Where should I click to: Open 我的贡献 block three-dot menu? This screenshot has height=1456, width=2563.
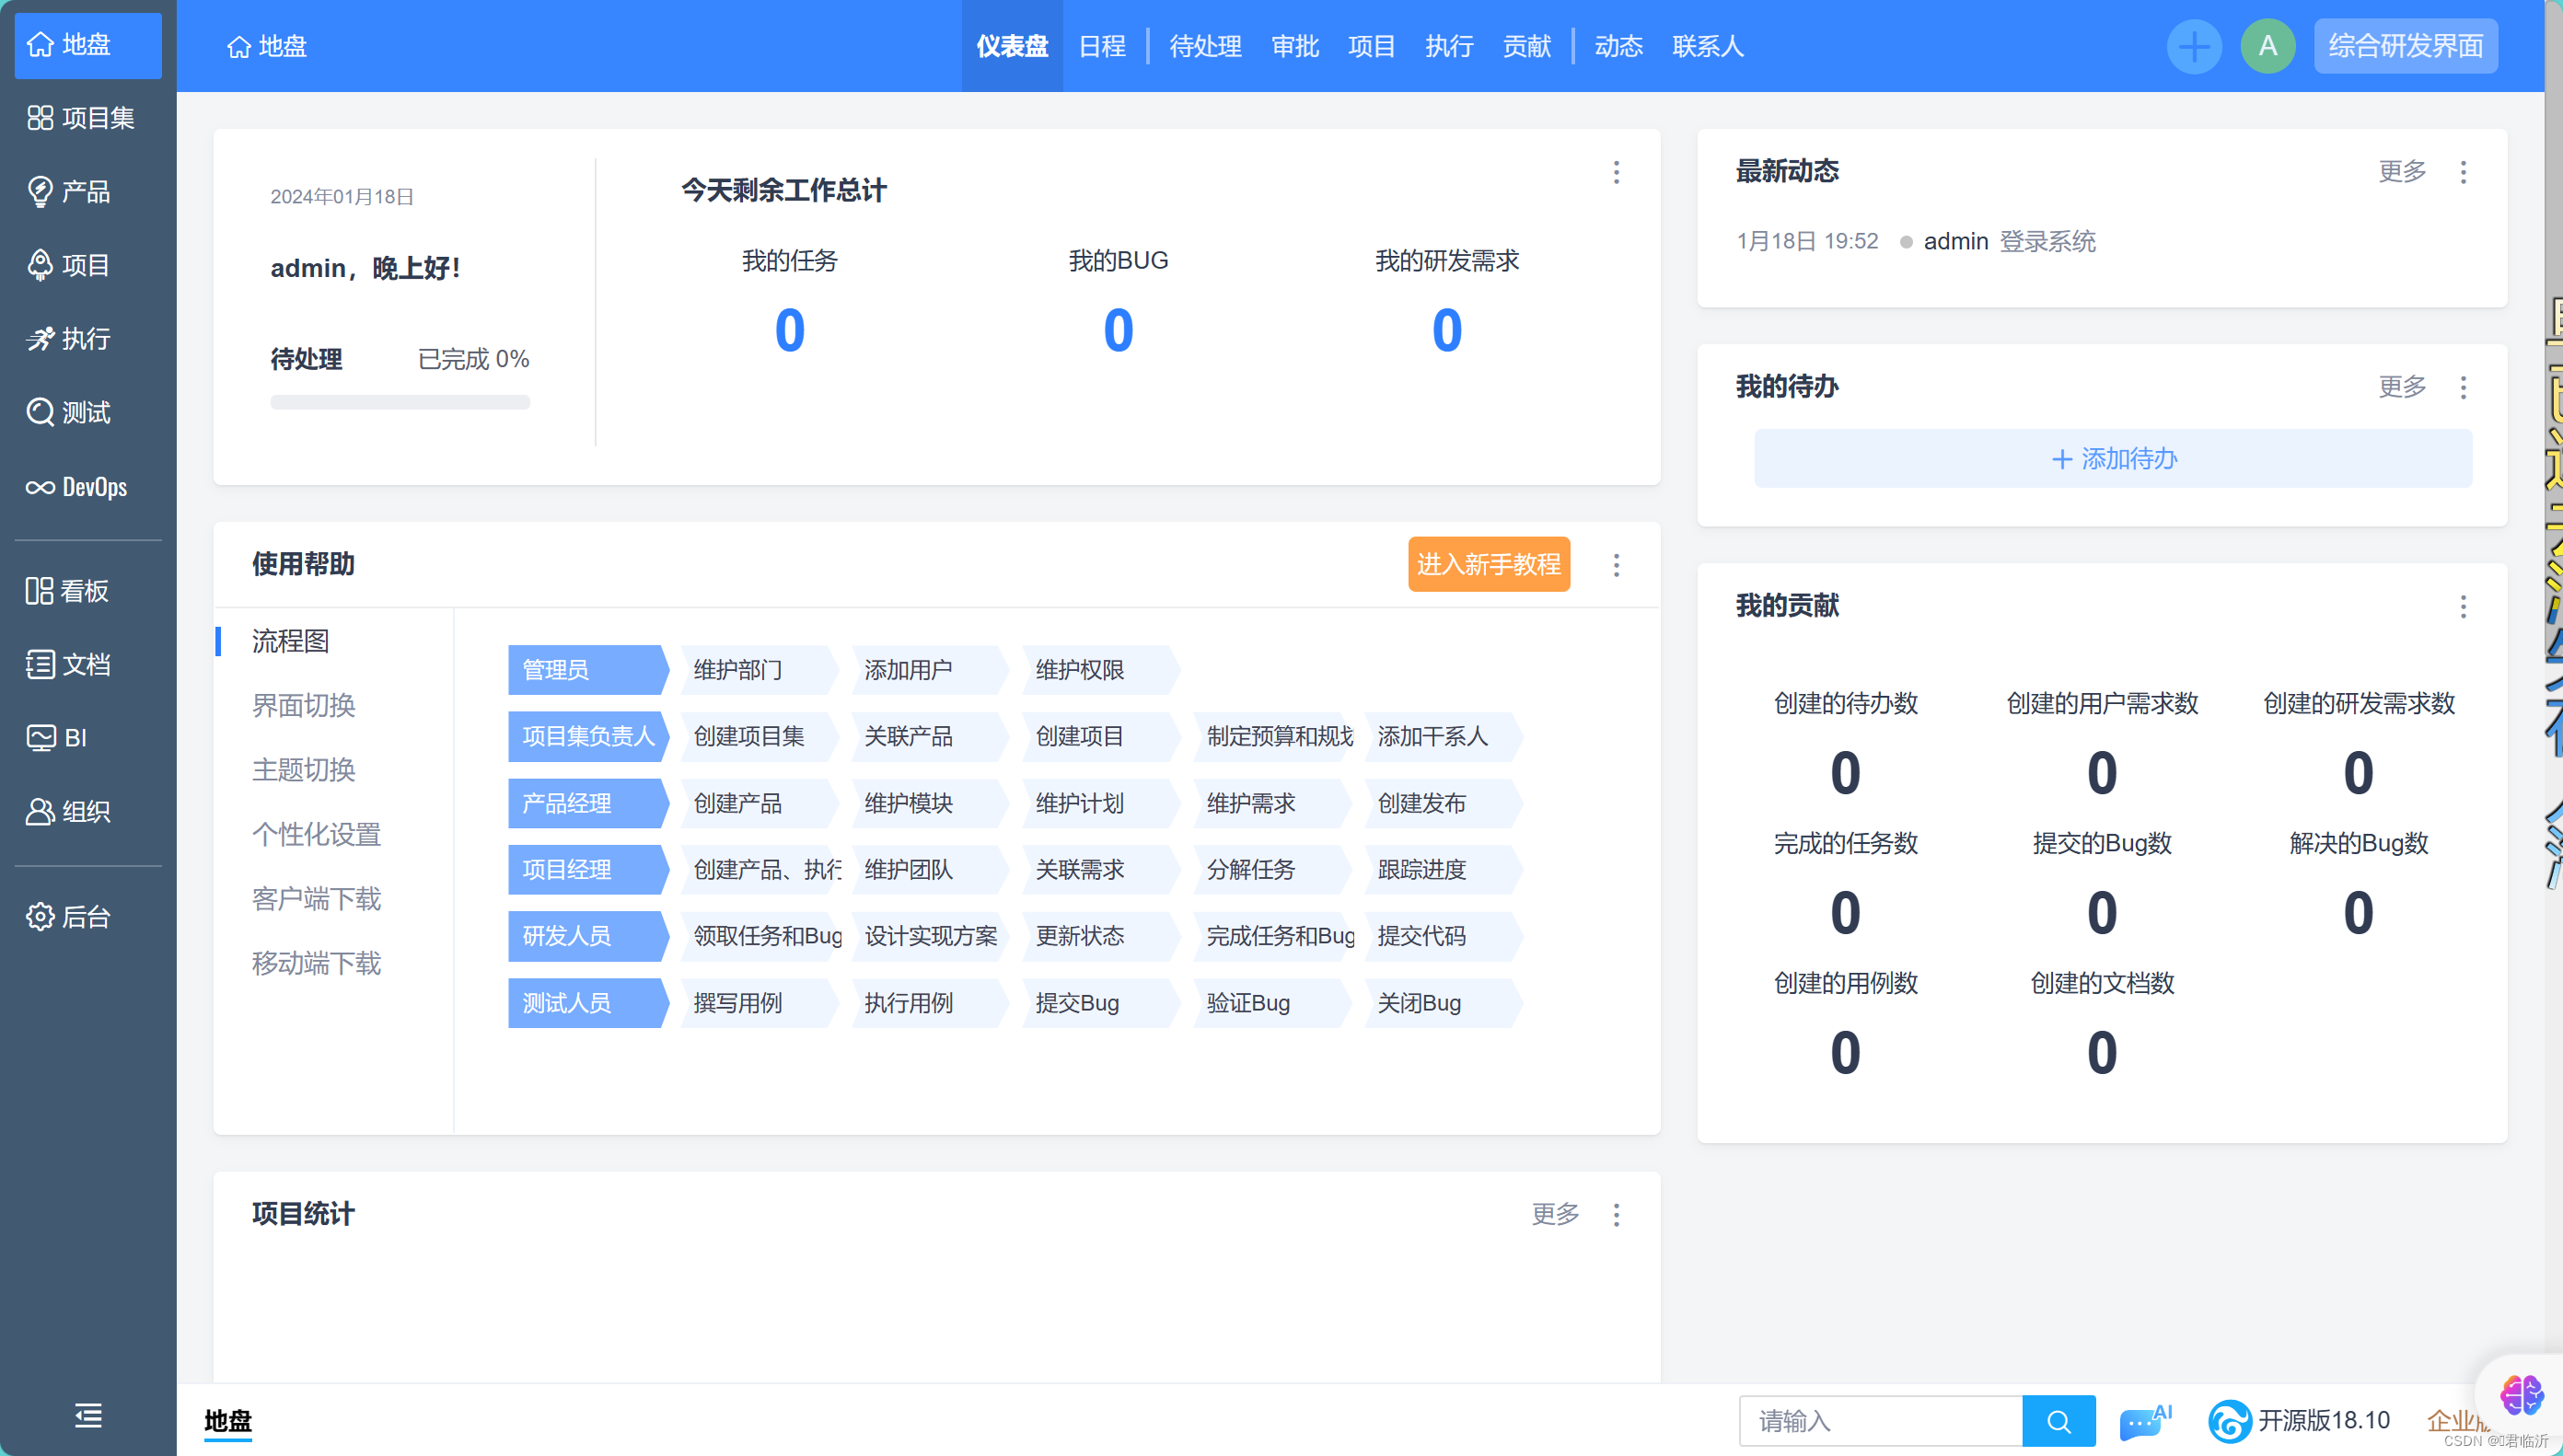pos(2463,606)
